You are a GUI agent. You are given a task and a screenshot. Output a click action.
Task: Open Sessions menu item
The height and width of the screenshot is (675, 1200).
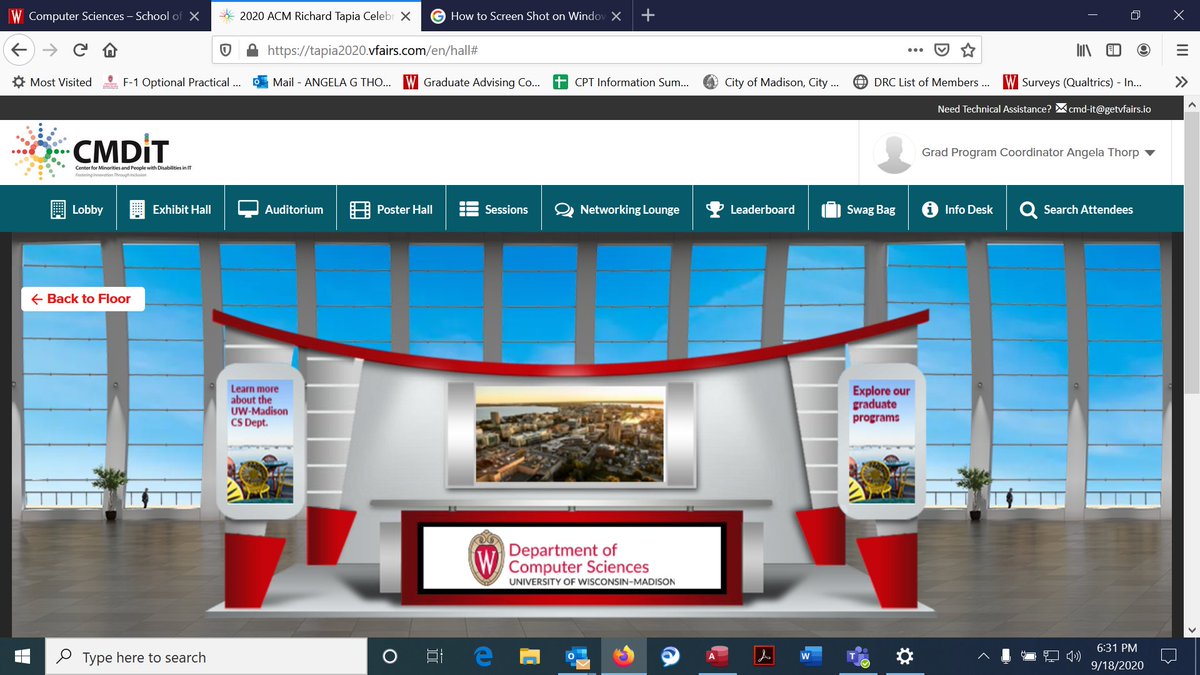pyautogui.click(x=494, y=209)
